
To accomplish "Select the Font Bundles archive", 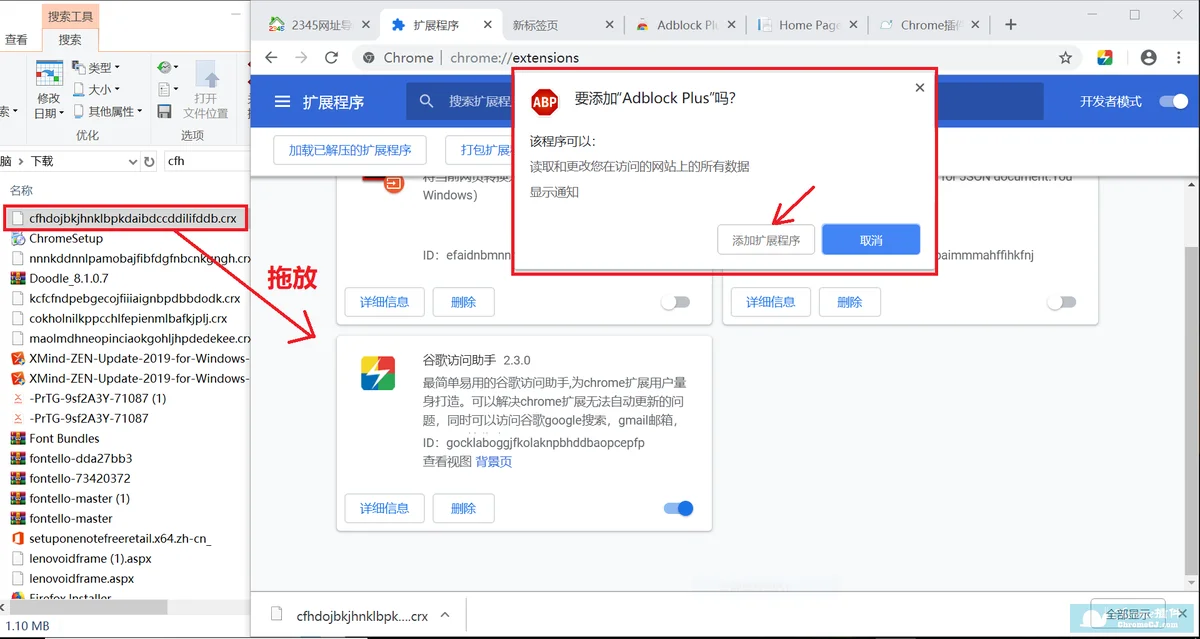I will click(64, 439).
